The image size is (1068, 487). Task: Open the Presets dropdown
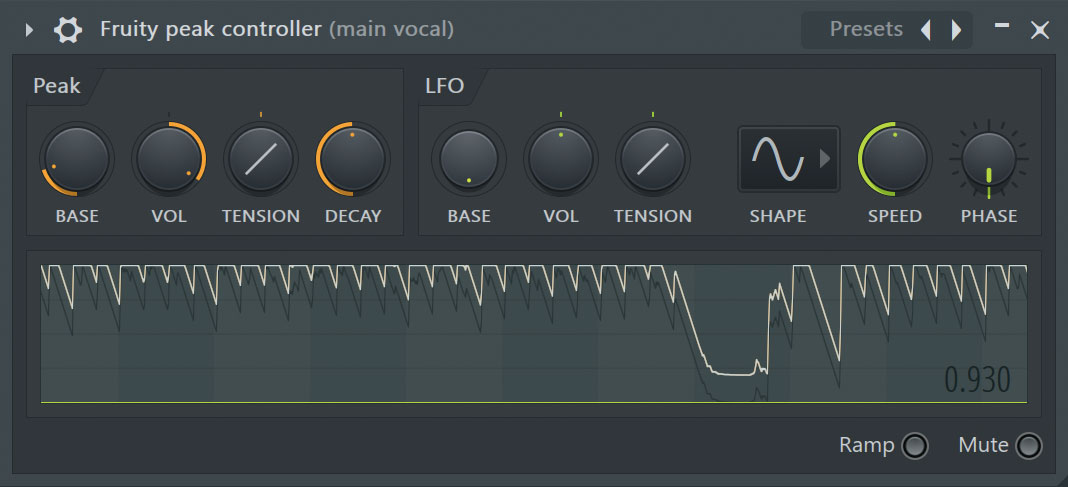point(866,29)
